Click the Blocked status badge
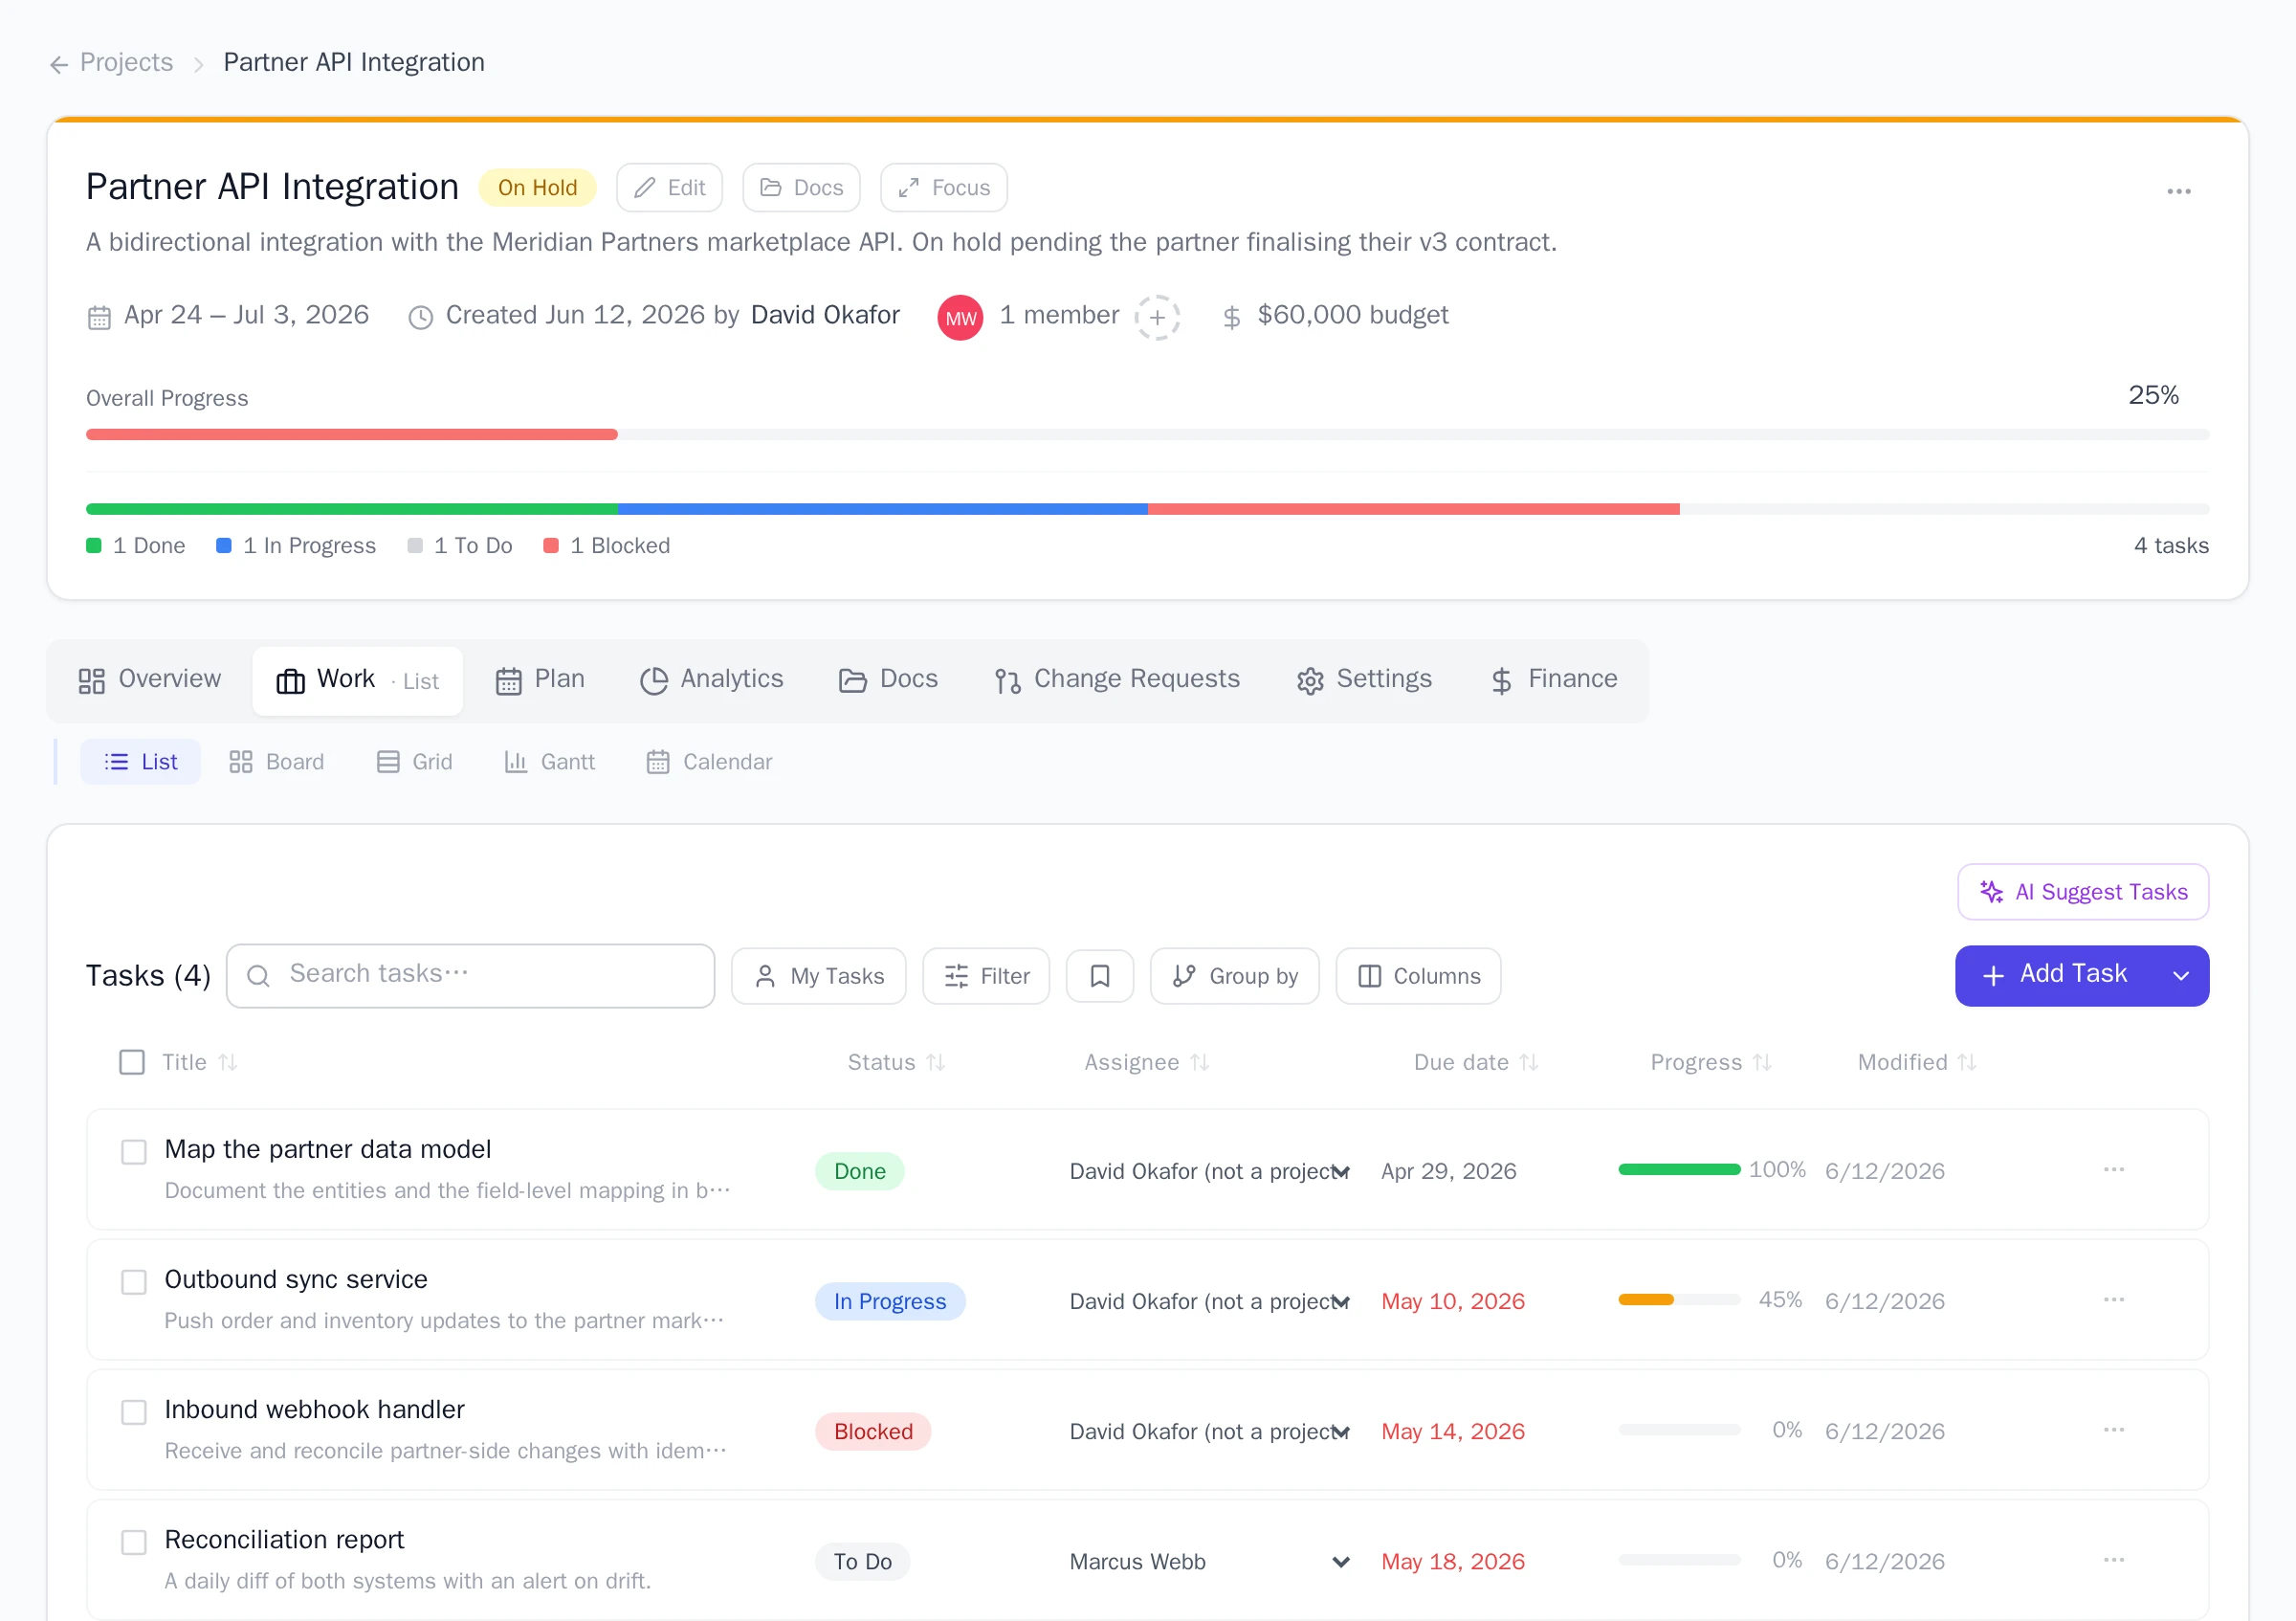 coord(873,1431)
